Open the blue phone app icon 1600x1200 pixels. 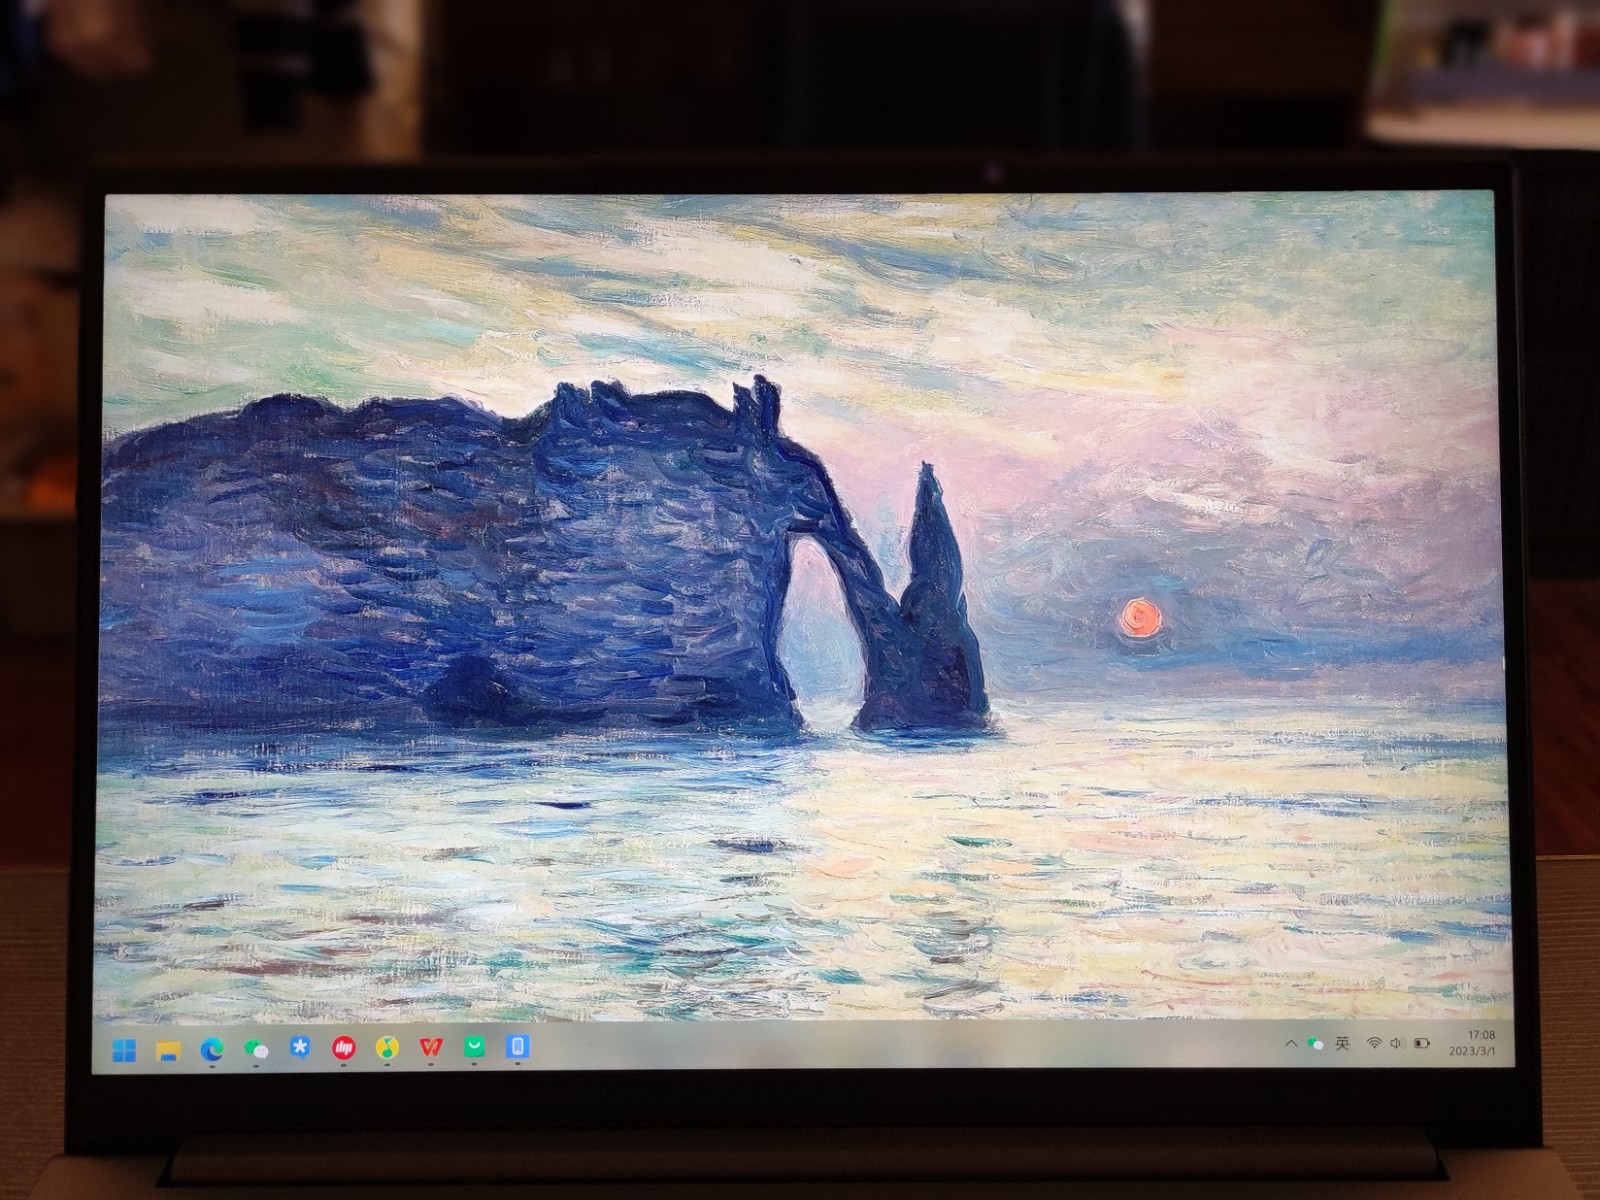pyautogui.click(x=517, y=1046)
